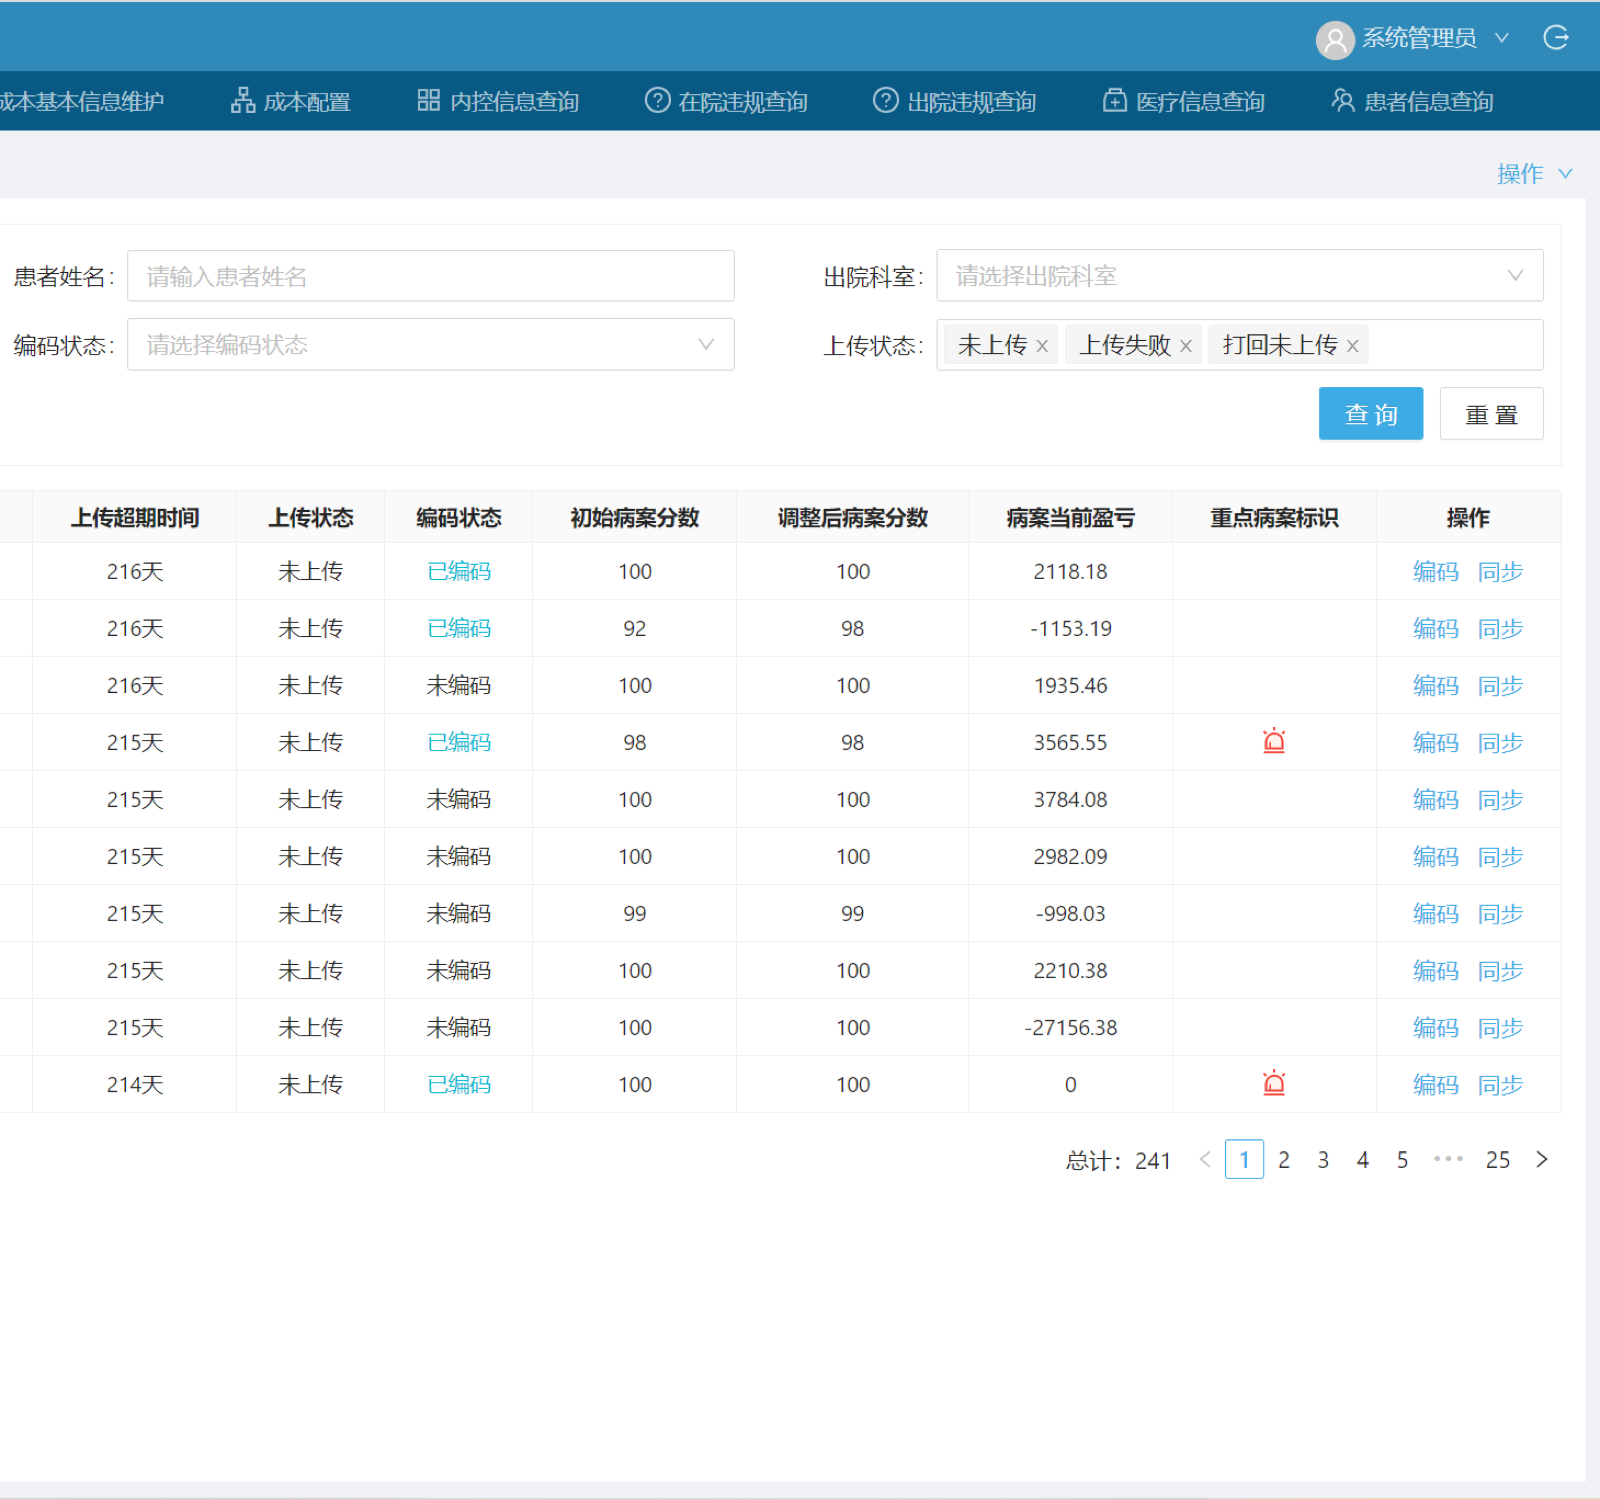Viewport: 1600px width, 1499px height.
Task: Select the 调整后病案分数 column header
Action: tap(853, 517)
